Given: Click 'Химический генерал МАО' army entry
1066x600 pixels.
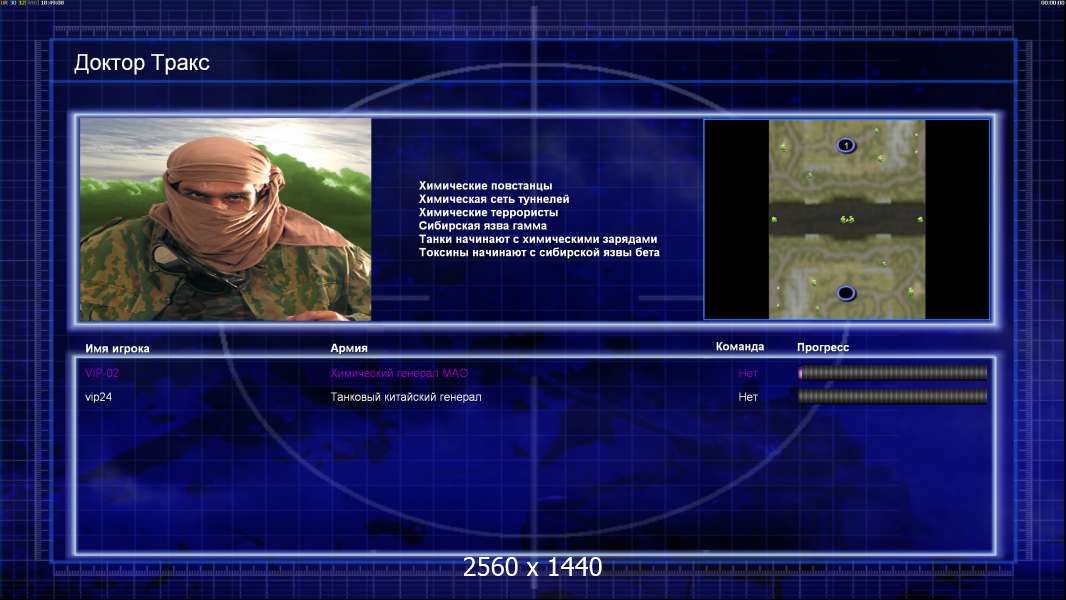Looking at the screenshot, I should [x=399, y=373].
